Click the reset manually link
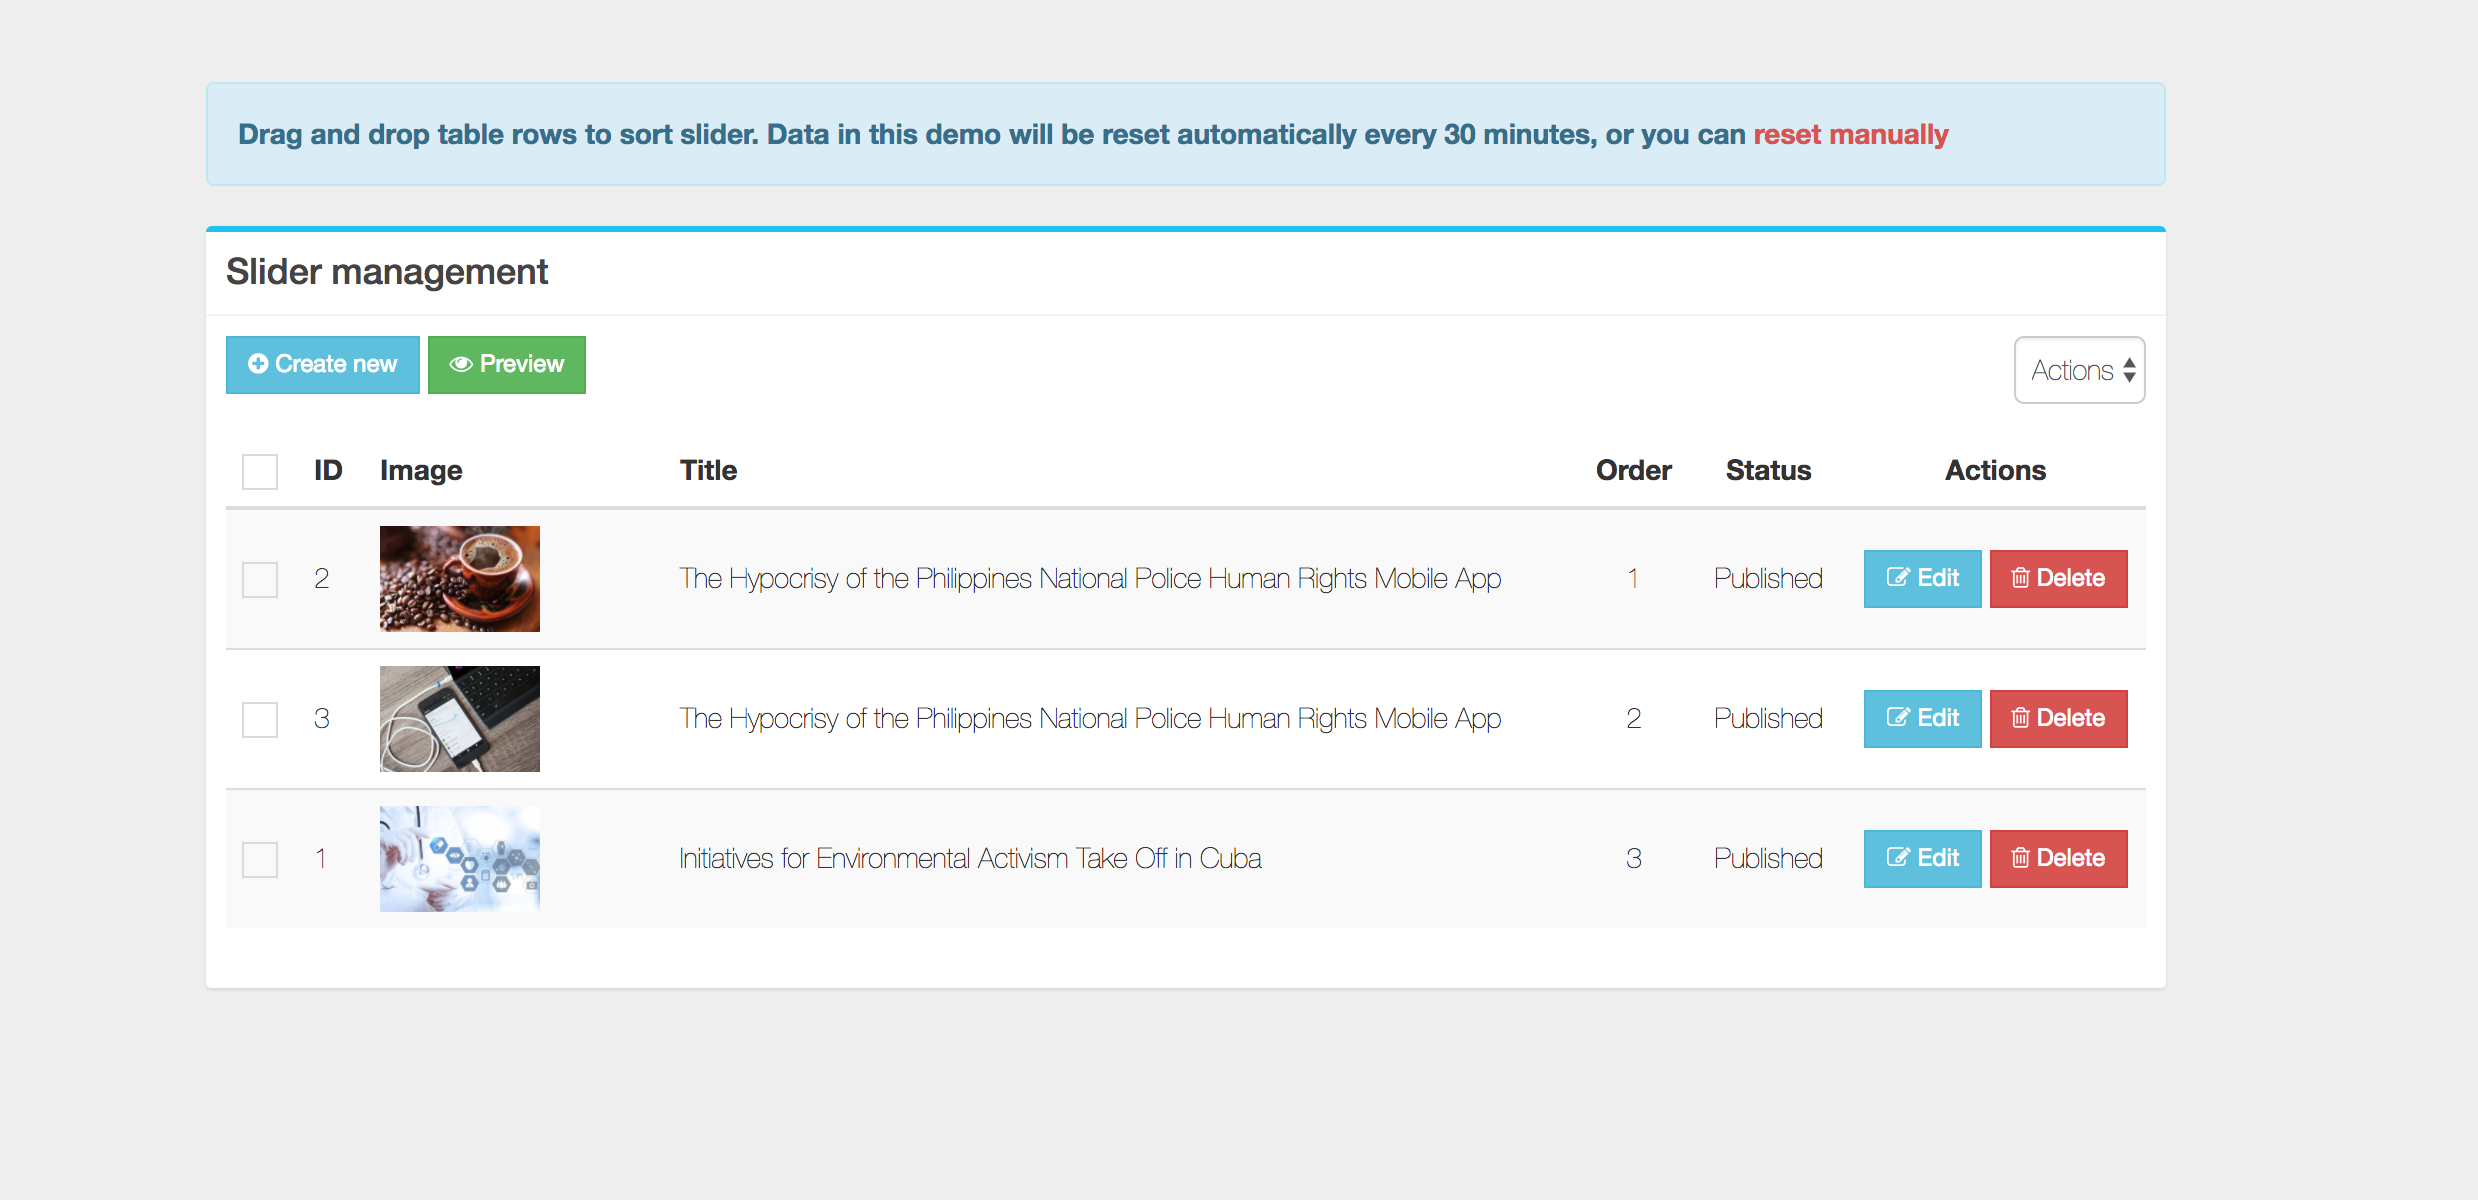2478x1200 pixels. click(1850, 134)
